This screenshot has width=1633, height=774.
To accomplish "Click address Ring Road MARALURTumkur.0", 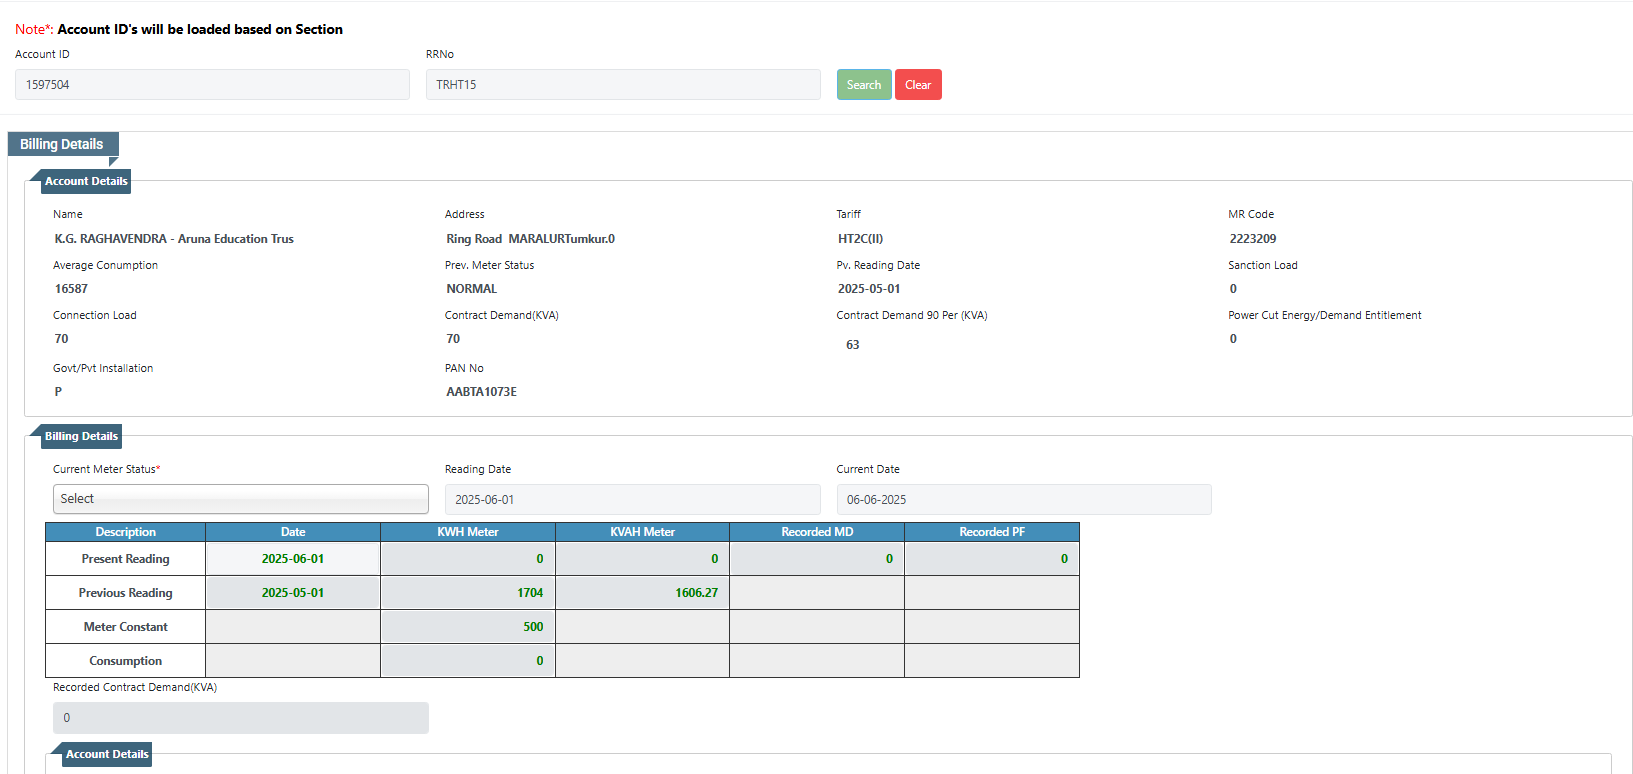I will pos(531,239).
